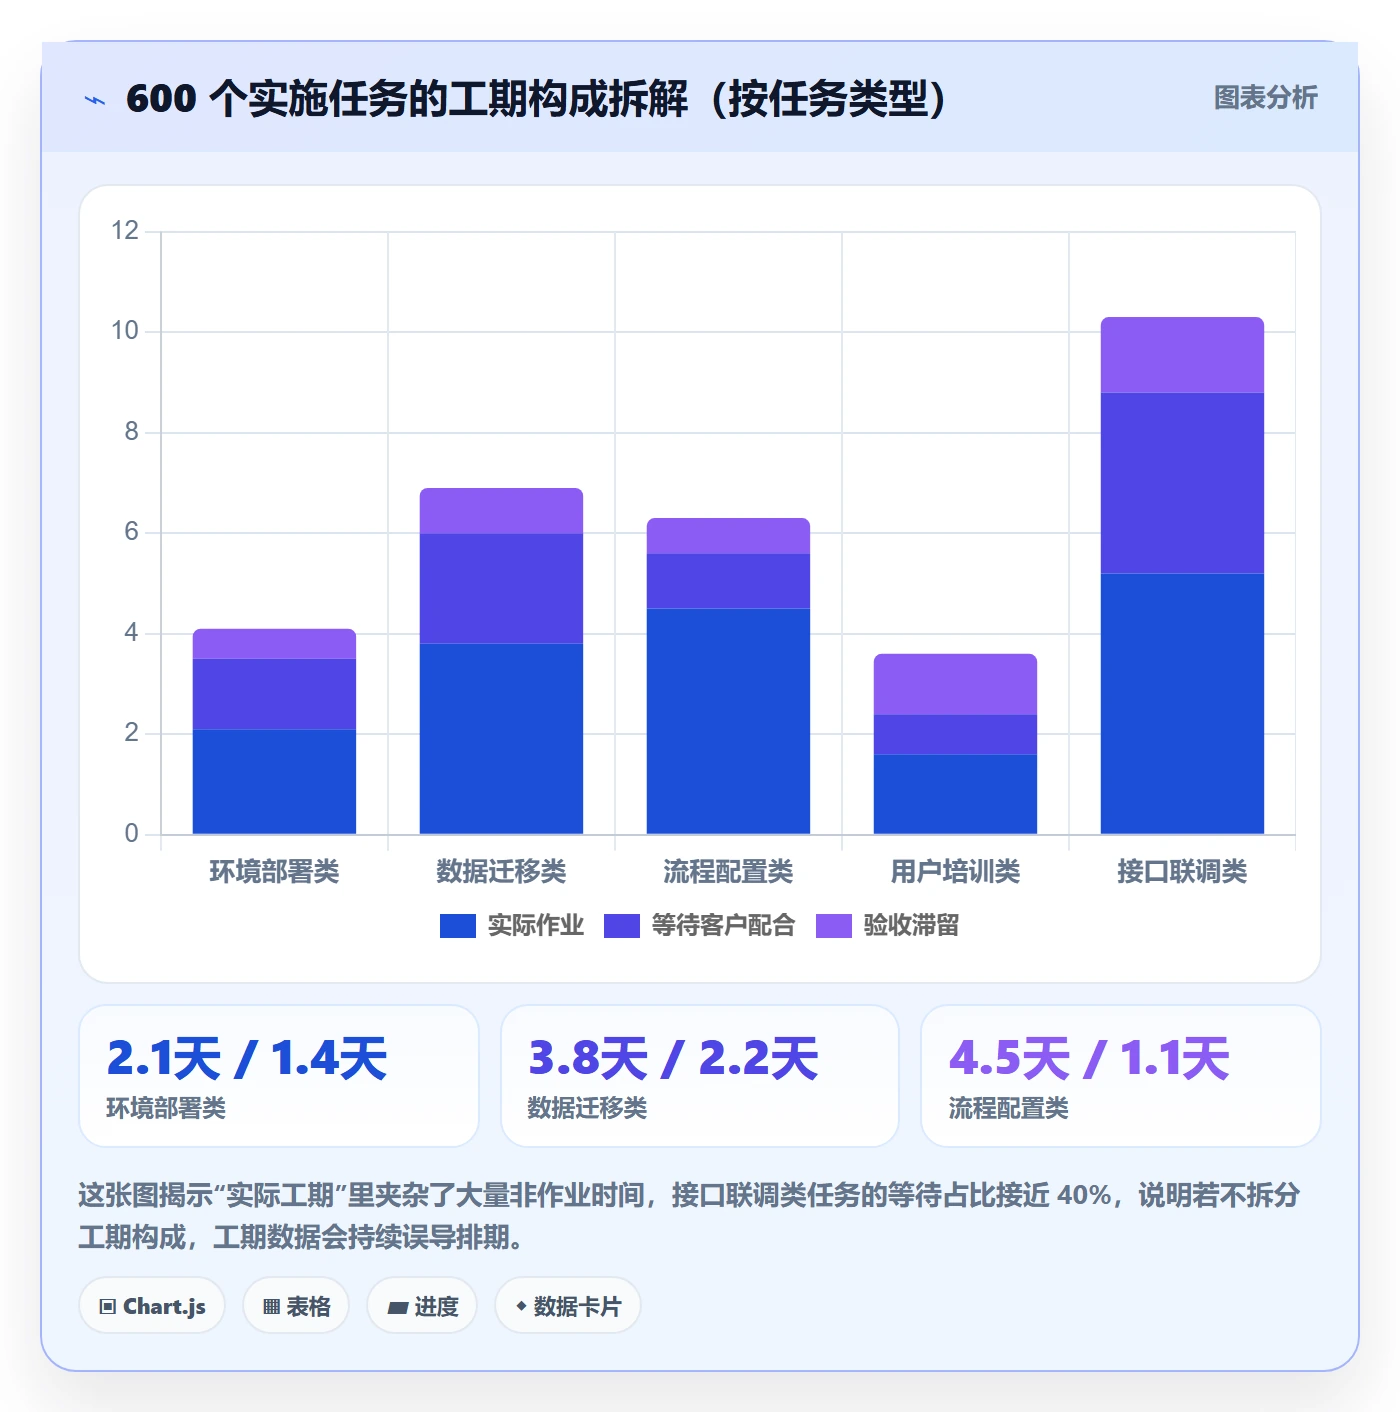
Task: Click the 实际作业 legend label
Action: (x=535, y=926)
